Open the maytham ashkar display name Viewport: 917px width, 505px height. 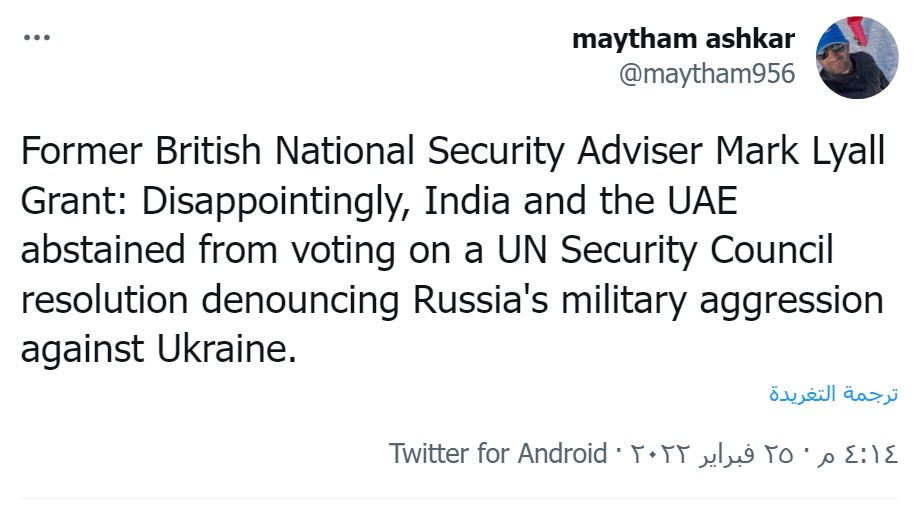pos(684,39)
